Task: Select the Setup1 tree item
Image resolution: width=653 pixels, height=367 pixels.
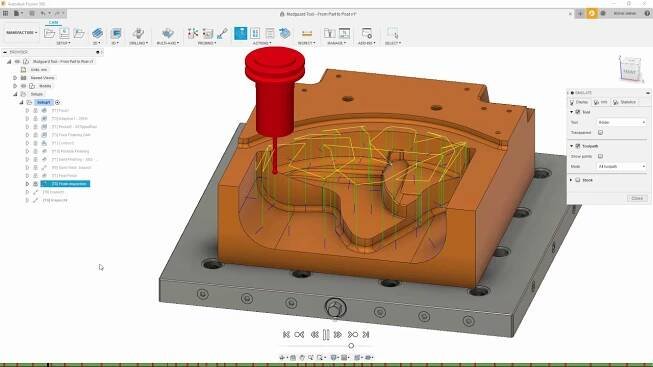Action: (43, 102)
